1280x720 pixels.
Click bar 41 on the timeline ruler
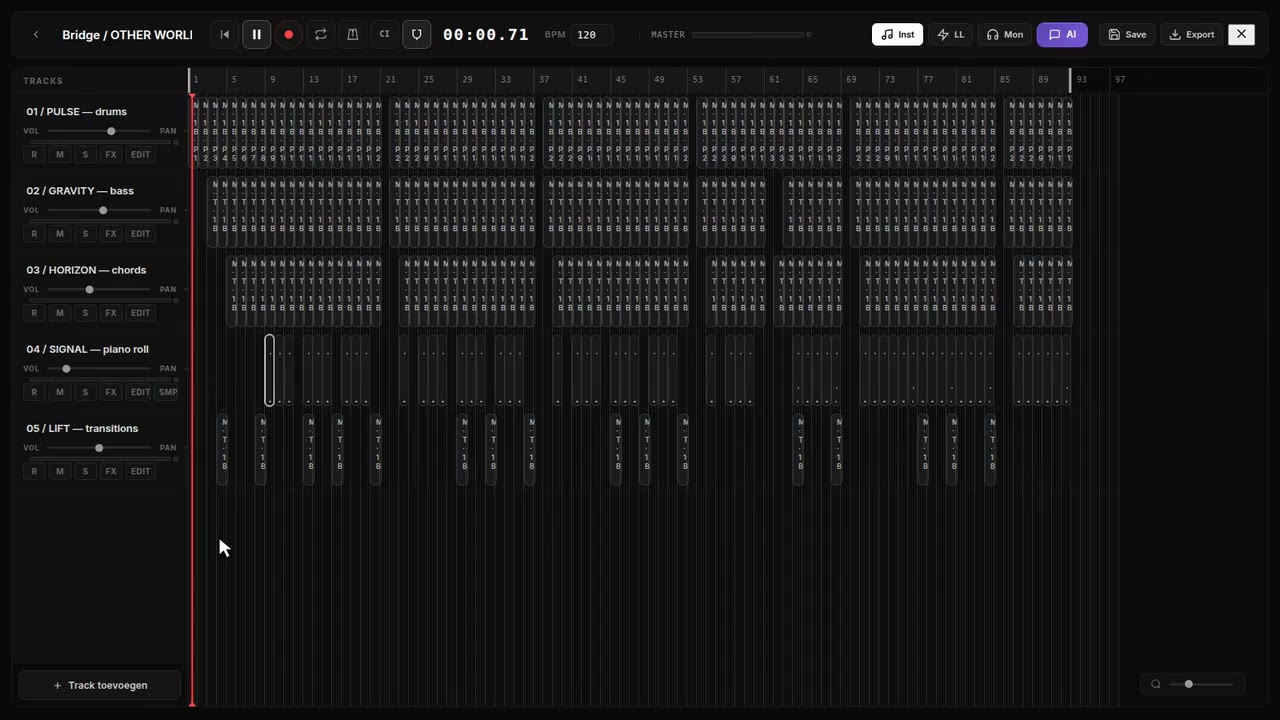(x=582, y=79)
